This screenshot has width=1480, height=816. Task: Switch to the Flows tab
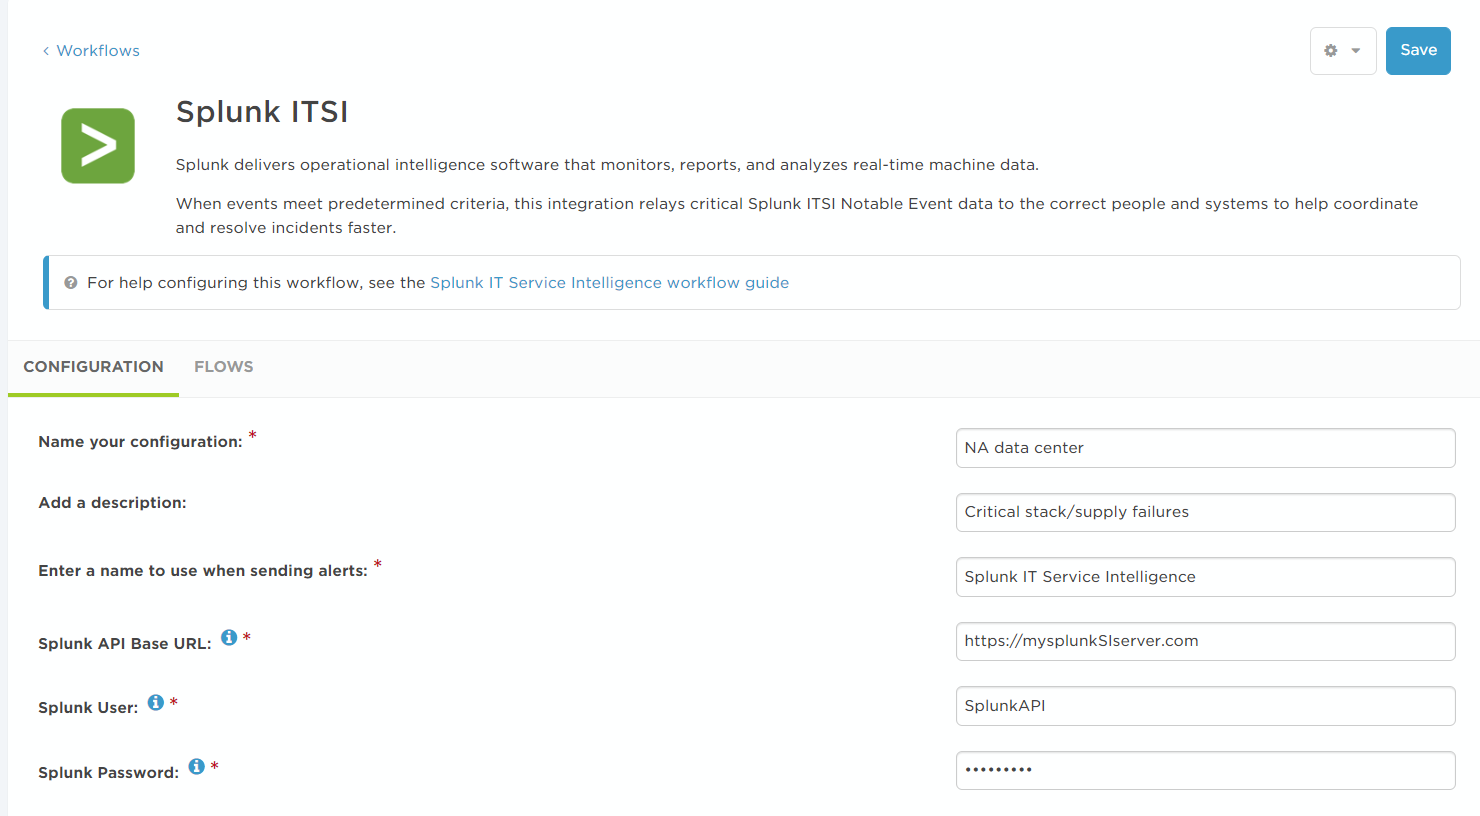[224, 367]
